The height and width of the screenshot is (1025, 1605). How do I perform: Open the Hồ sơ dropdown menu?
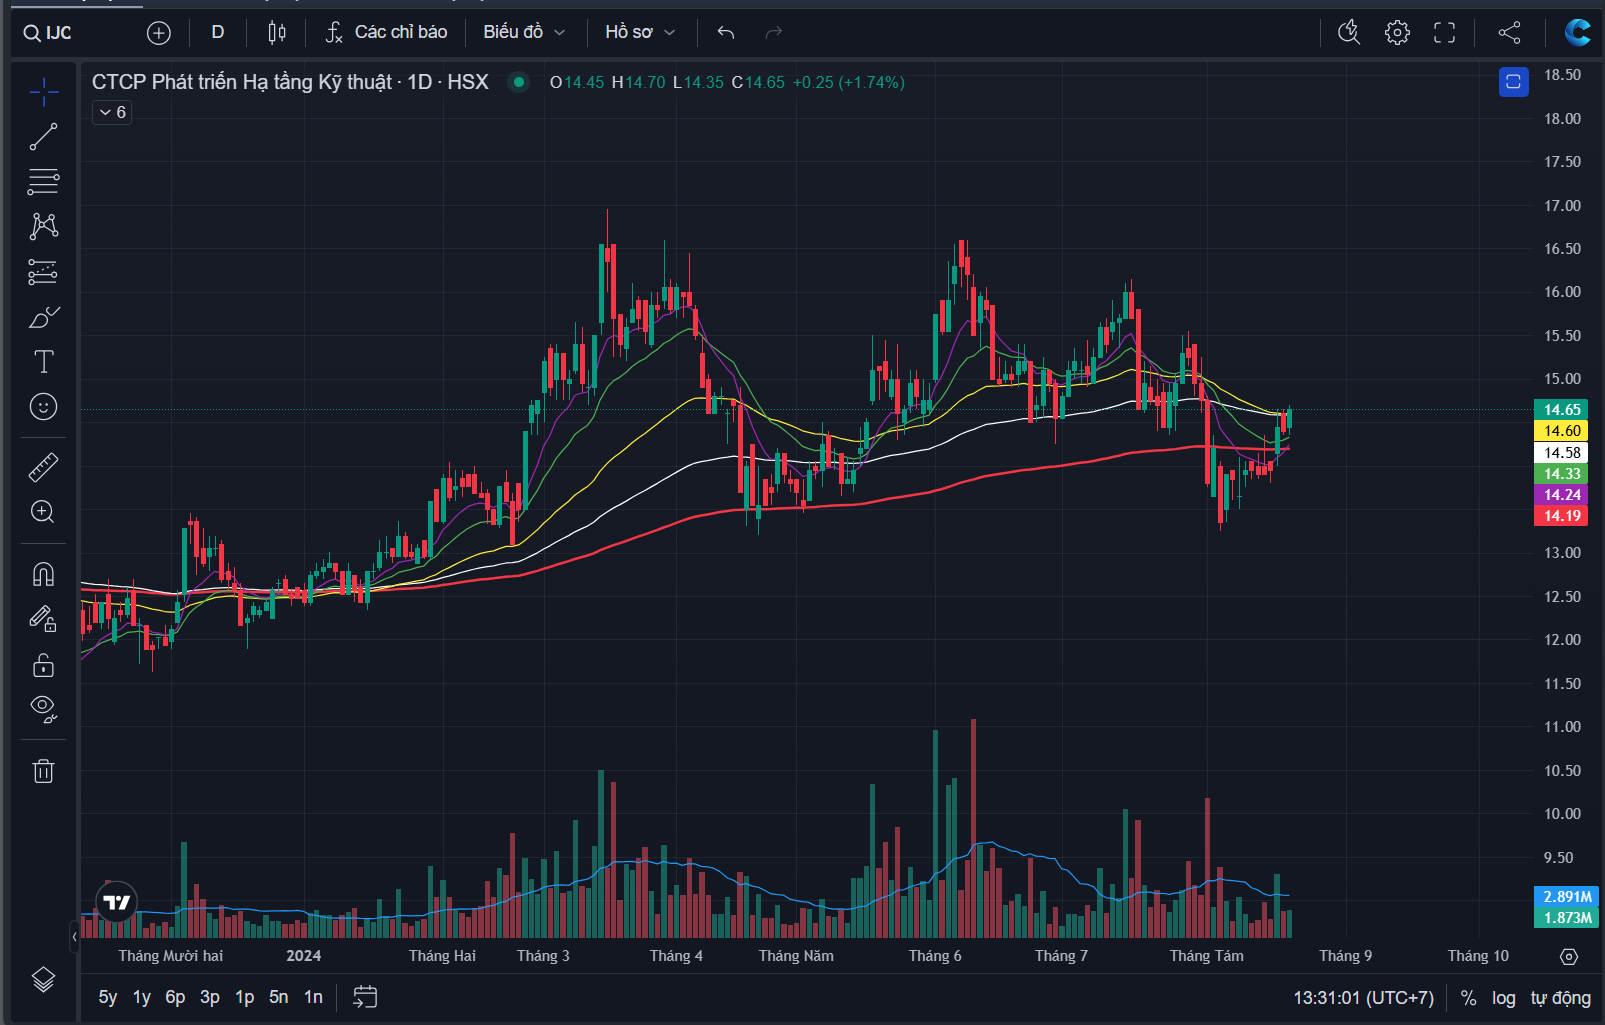pos(640,33)
